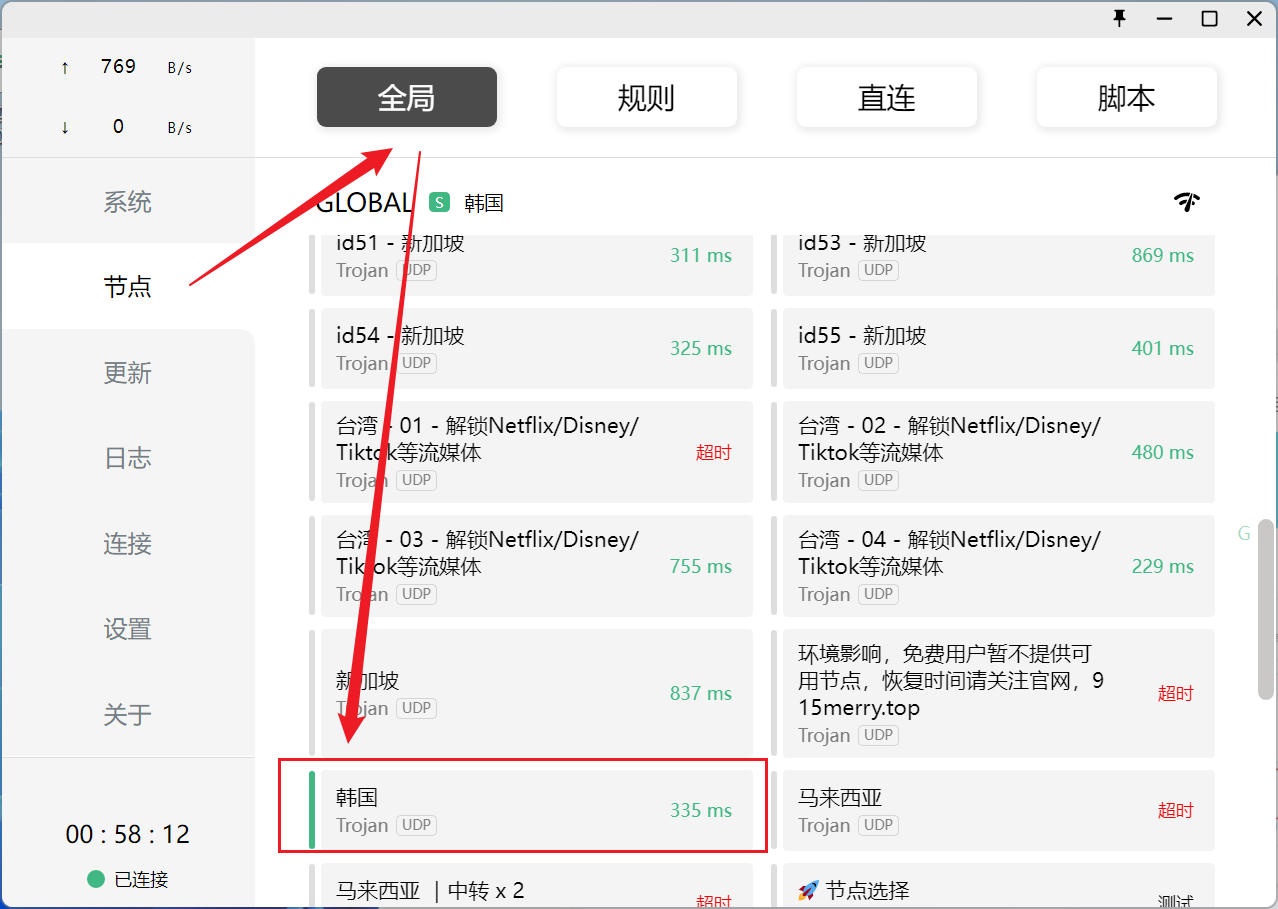Click the green S badge next to GLOBAL

pyautogui.click(x=439, y=202)
